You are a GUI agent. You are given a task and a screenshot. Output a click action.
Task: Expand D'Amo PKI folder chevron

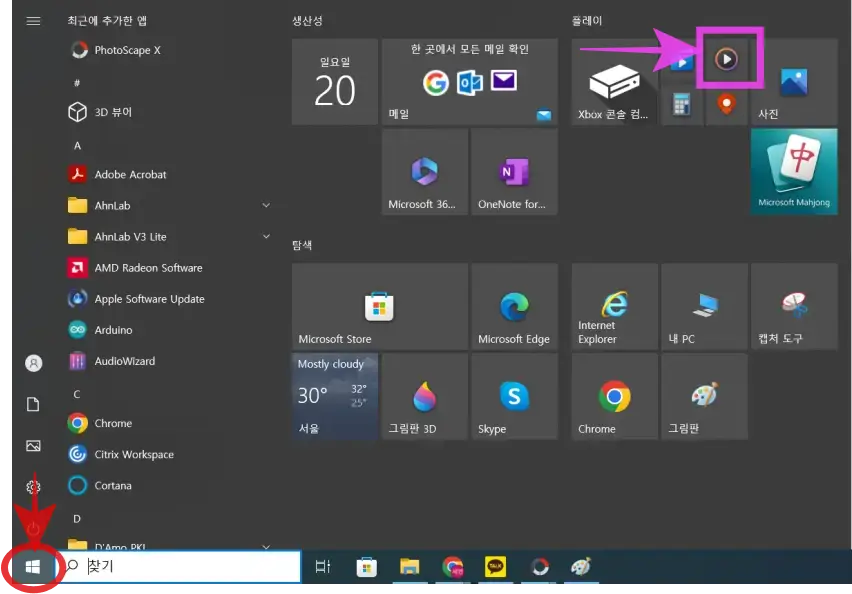coord(266,546)
